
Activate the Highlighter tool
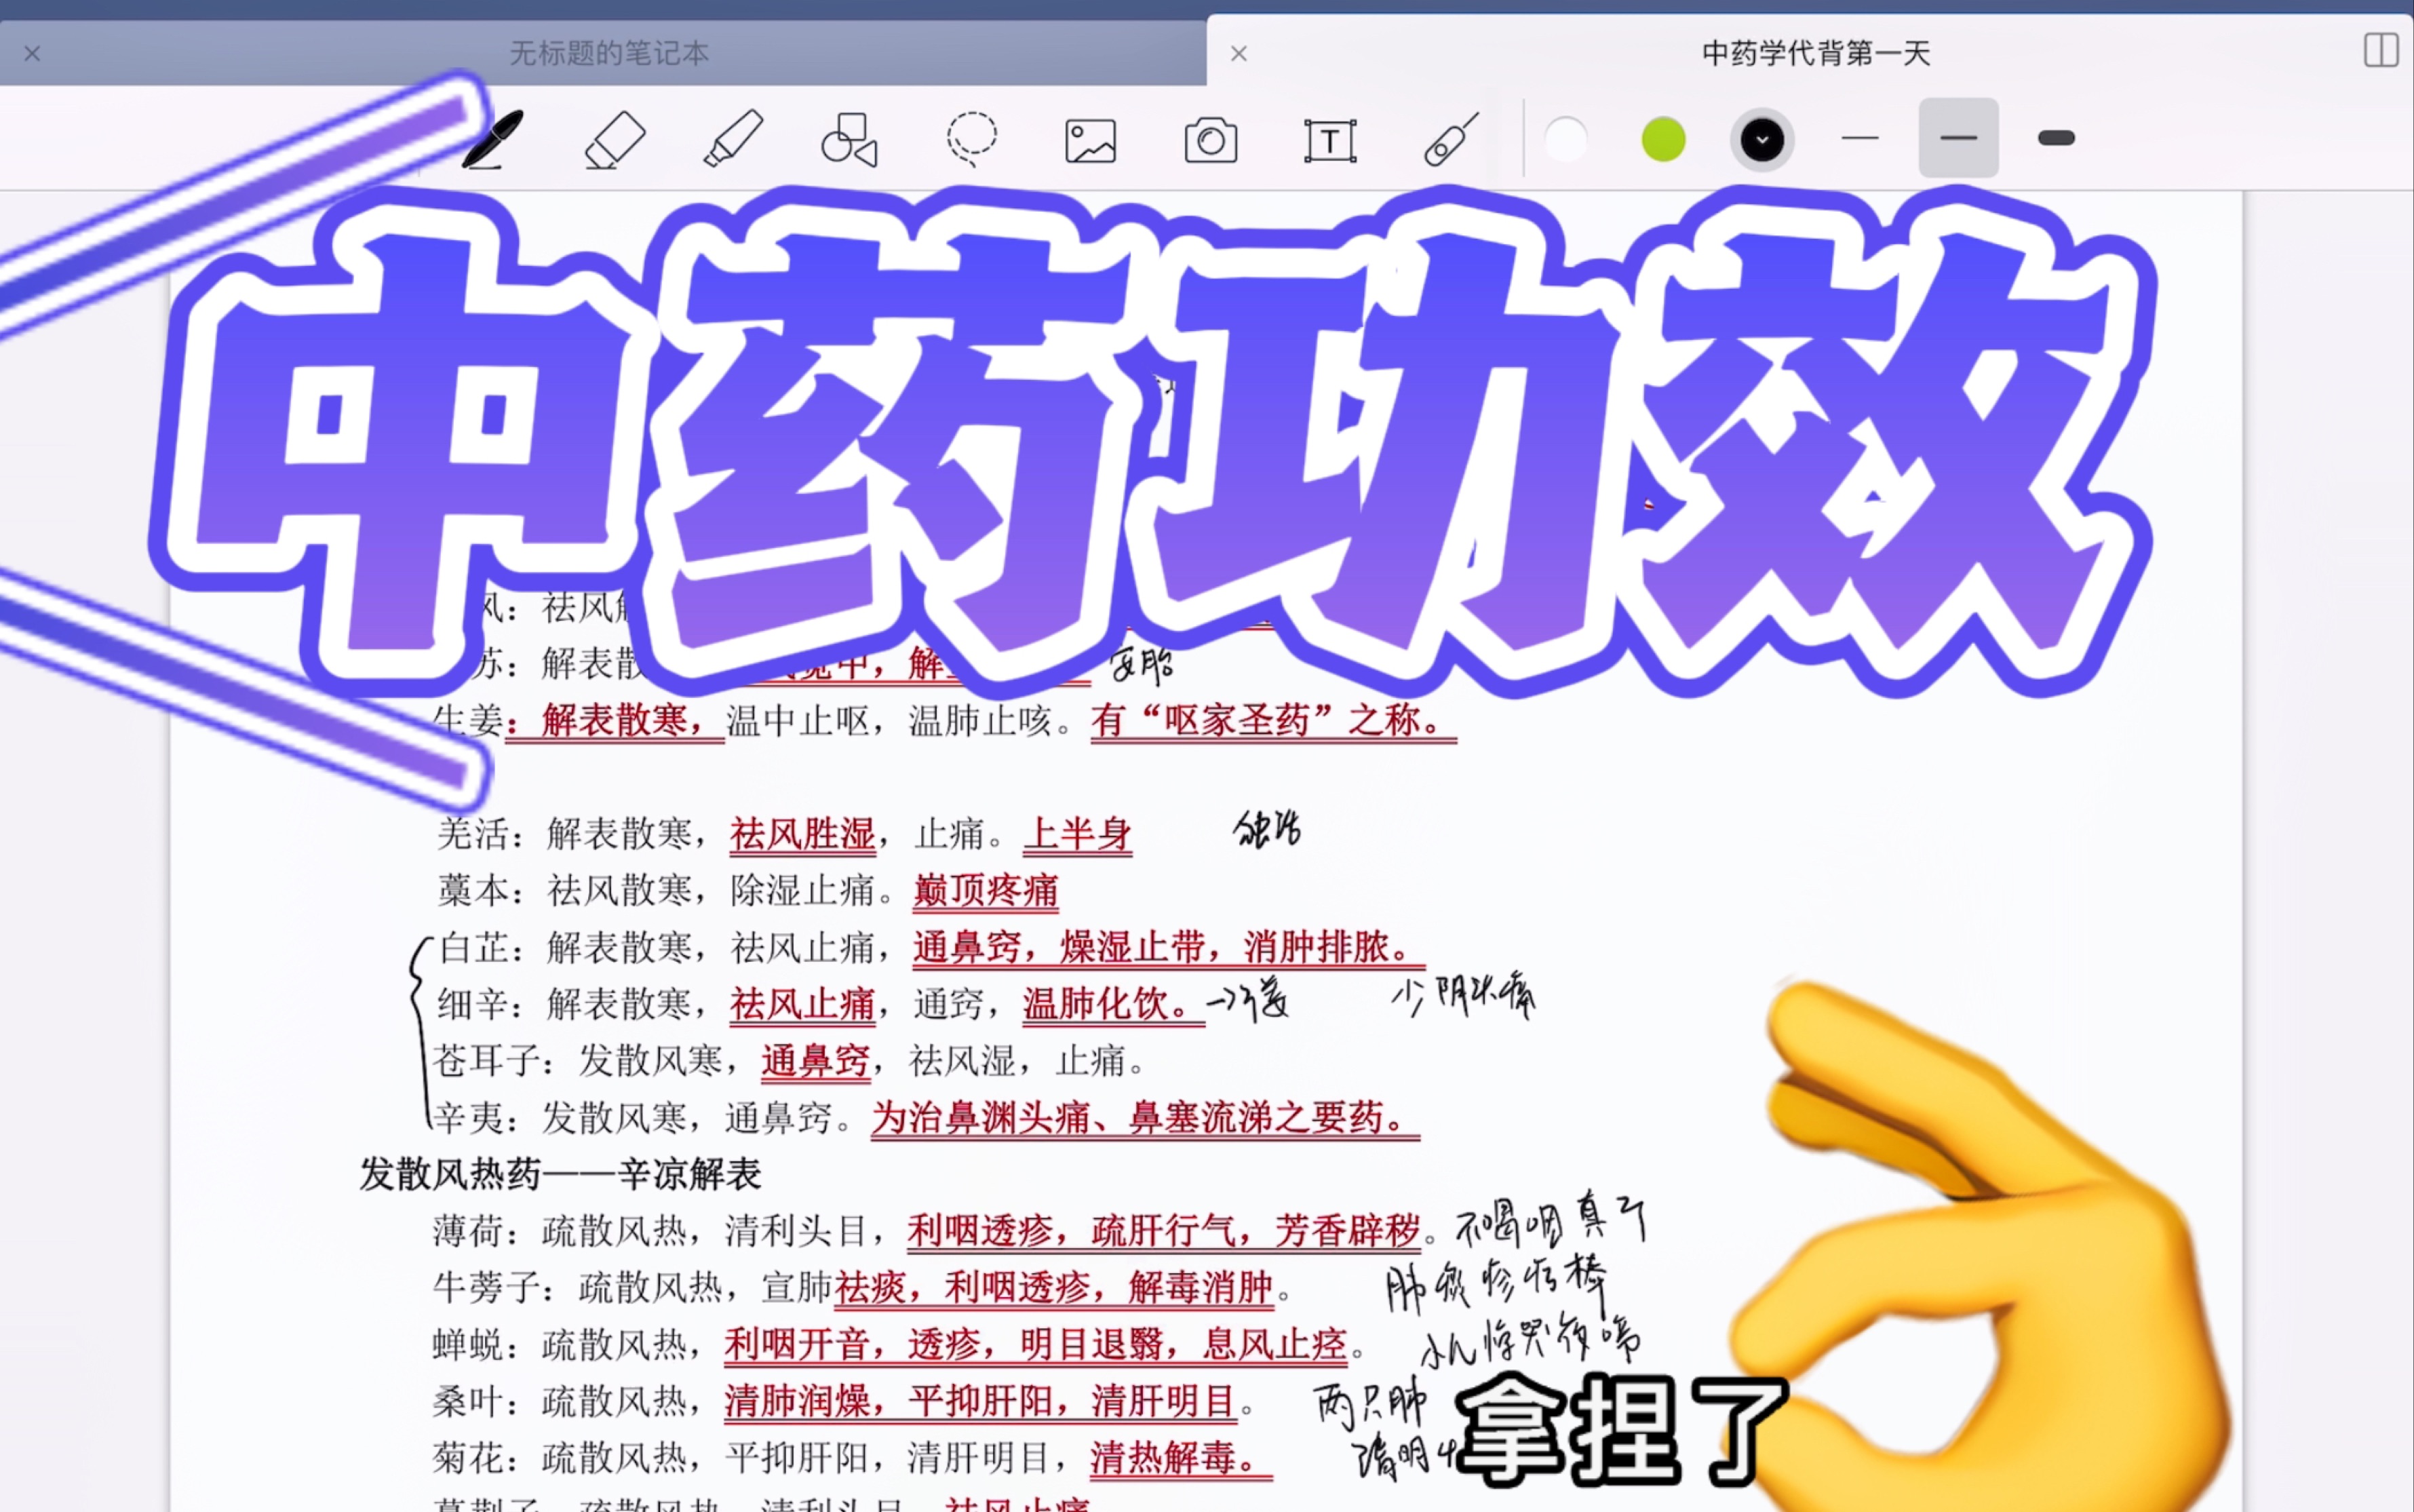[733, 139]
